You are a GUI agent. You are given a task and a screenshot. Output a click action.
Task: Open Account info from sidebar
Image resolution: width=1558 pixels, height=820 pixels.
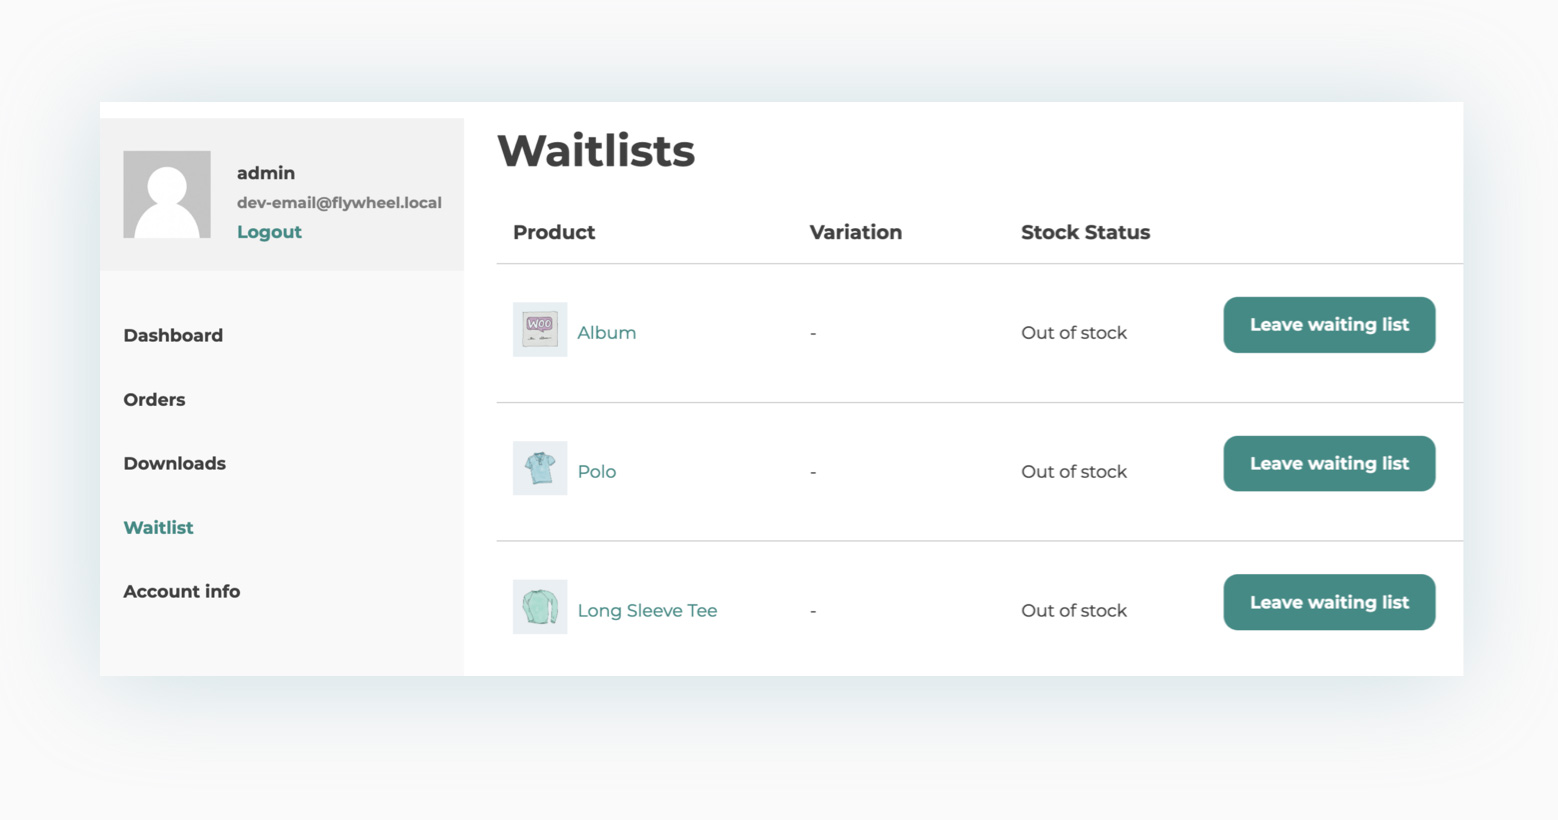tap(181, 592)
